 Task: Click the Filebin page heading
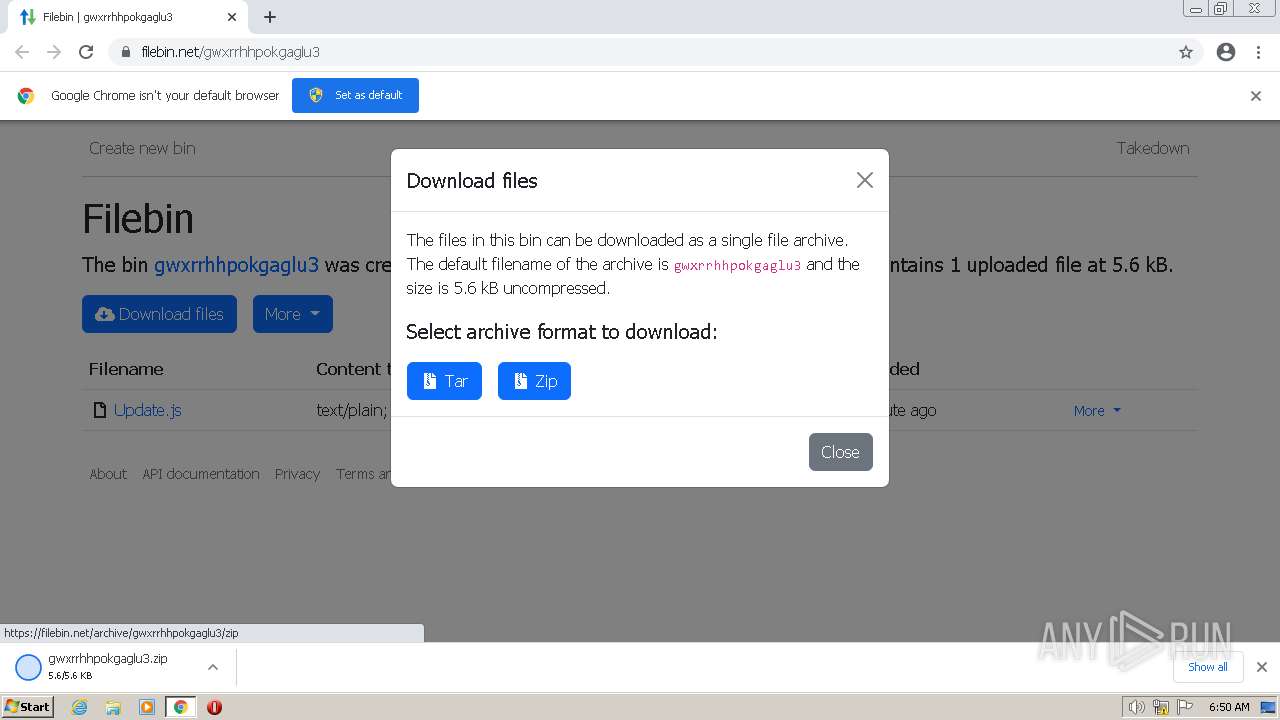click(138, 218)
